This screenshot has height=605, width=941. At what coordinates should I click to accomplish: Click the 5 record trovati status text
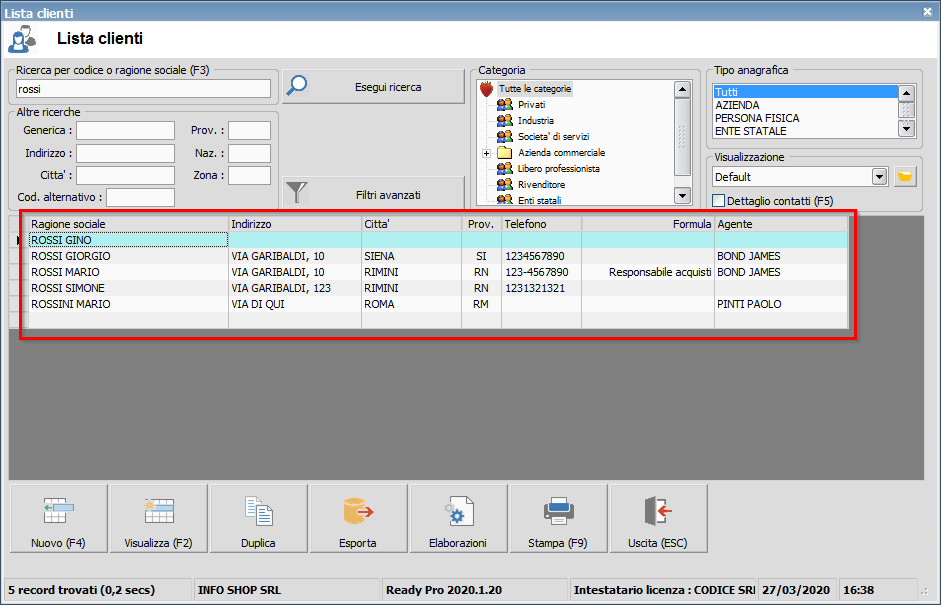pos(82,590)
